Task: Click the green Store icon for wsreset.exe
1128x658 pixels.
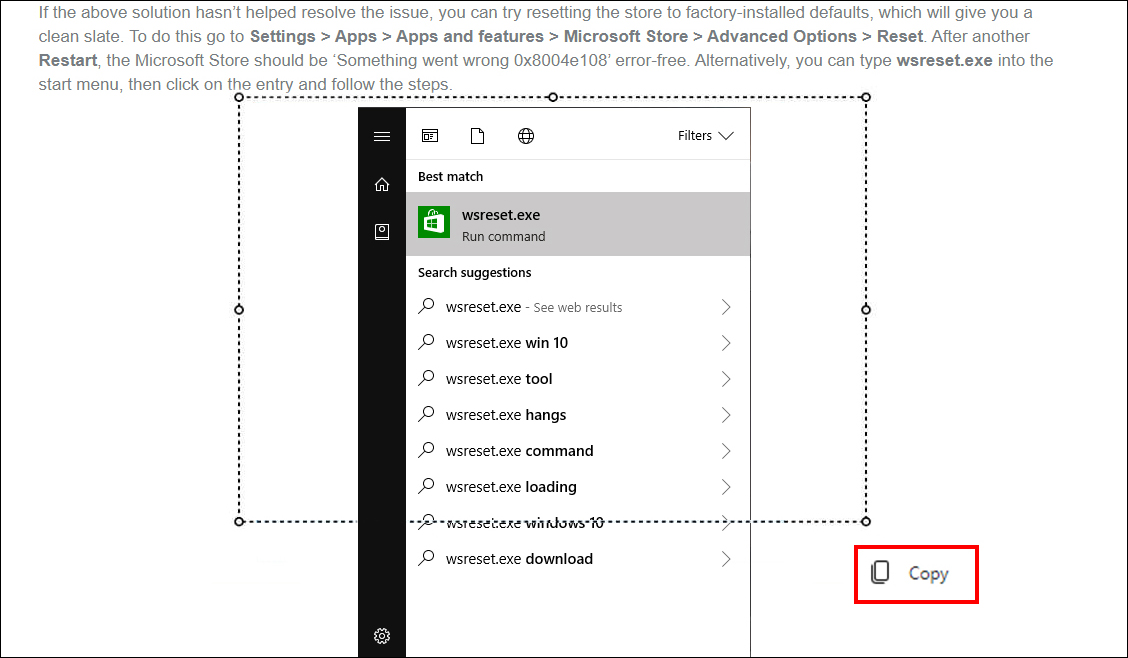Action: tap(434, 222)
